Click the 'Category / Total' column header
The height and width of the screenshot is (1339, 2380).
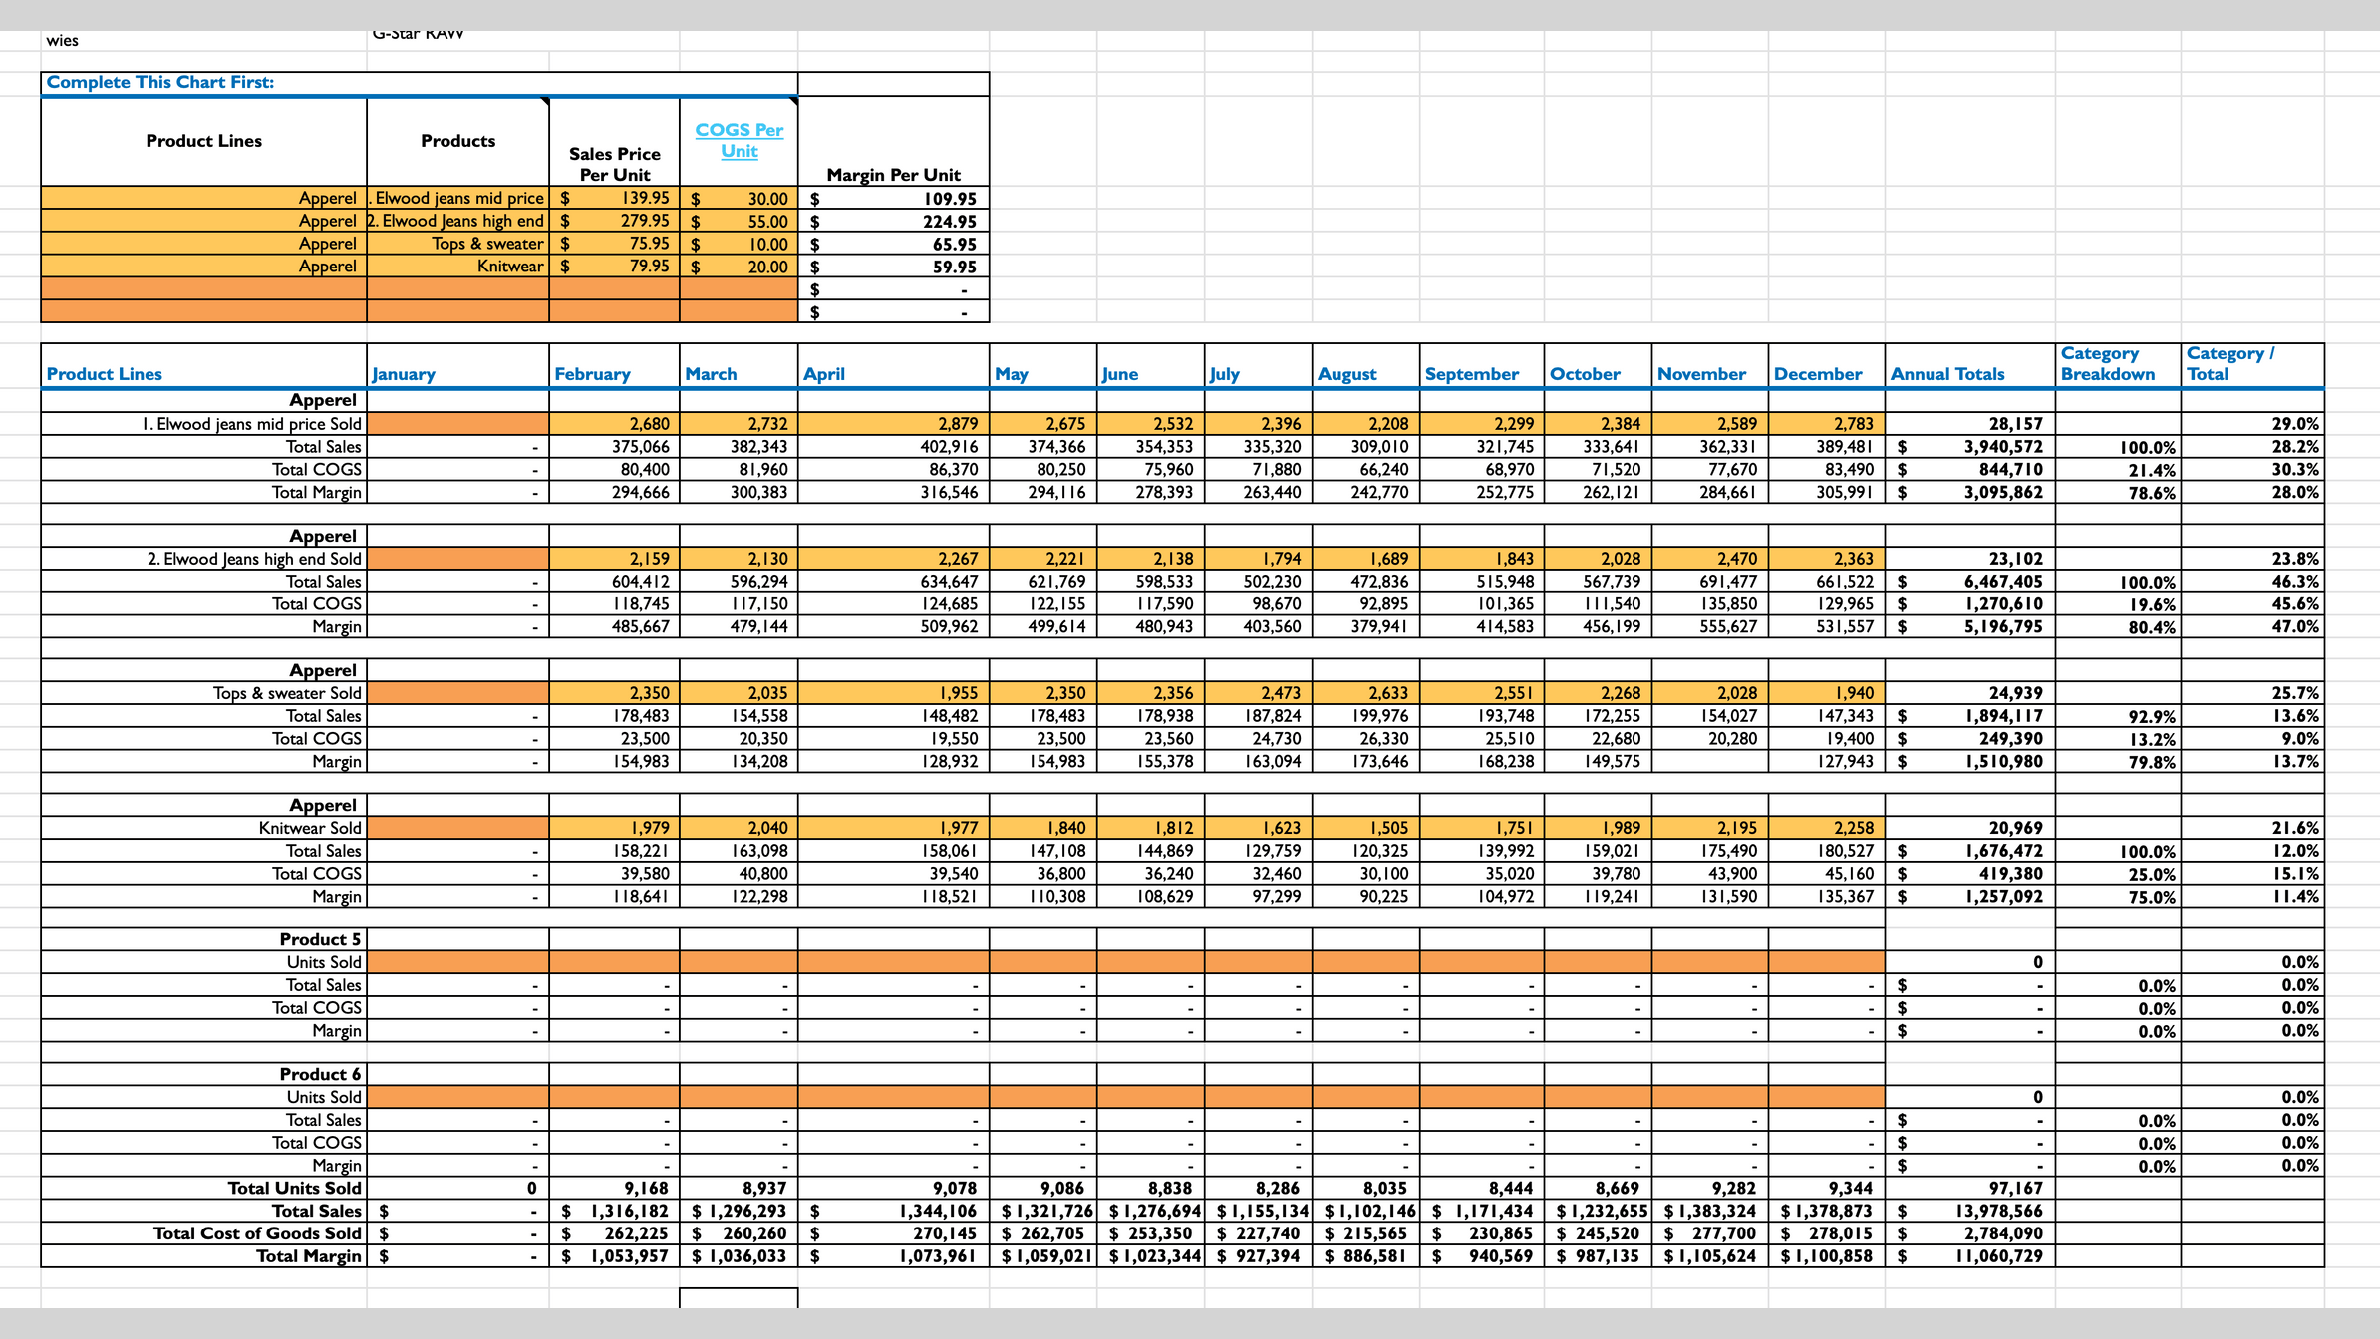pos(2252,365)
